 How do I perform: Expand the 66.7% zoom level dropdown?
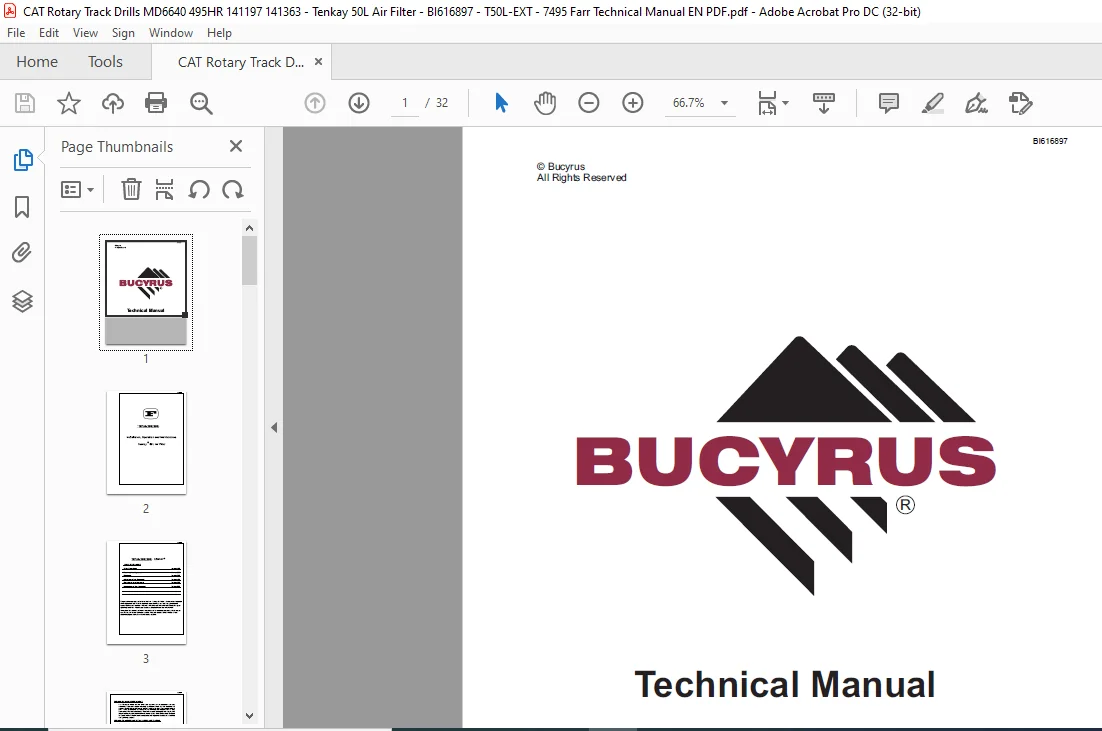(724, 103)
